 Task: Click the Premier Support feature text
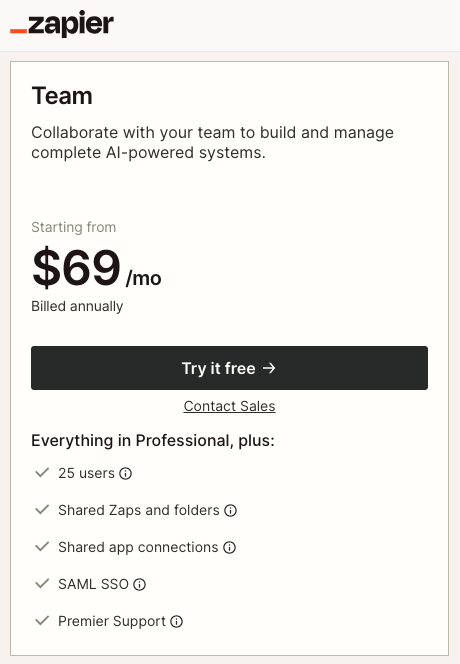[x=112, y=621]
